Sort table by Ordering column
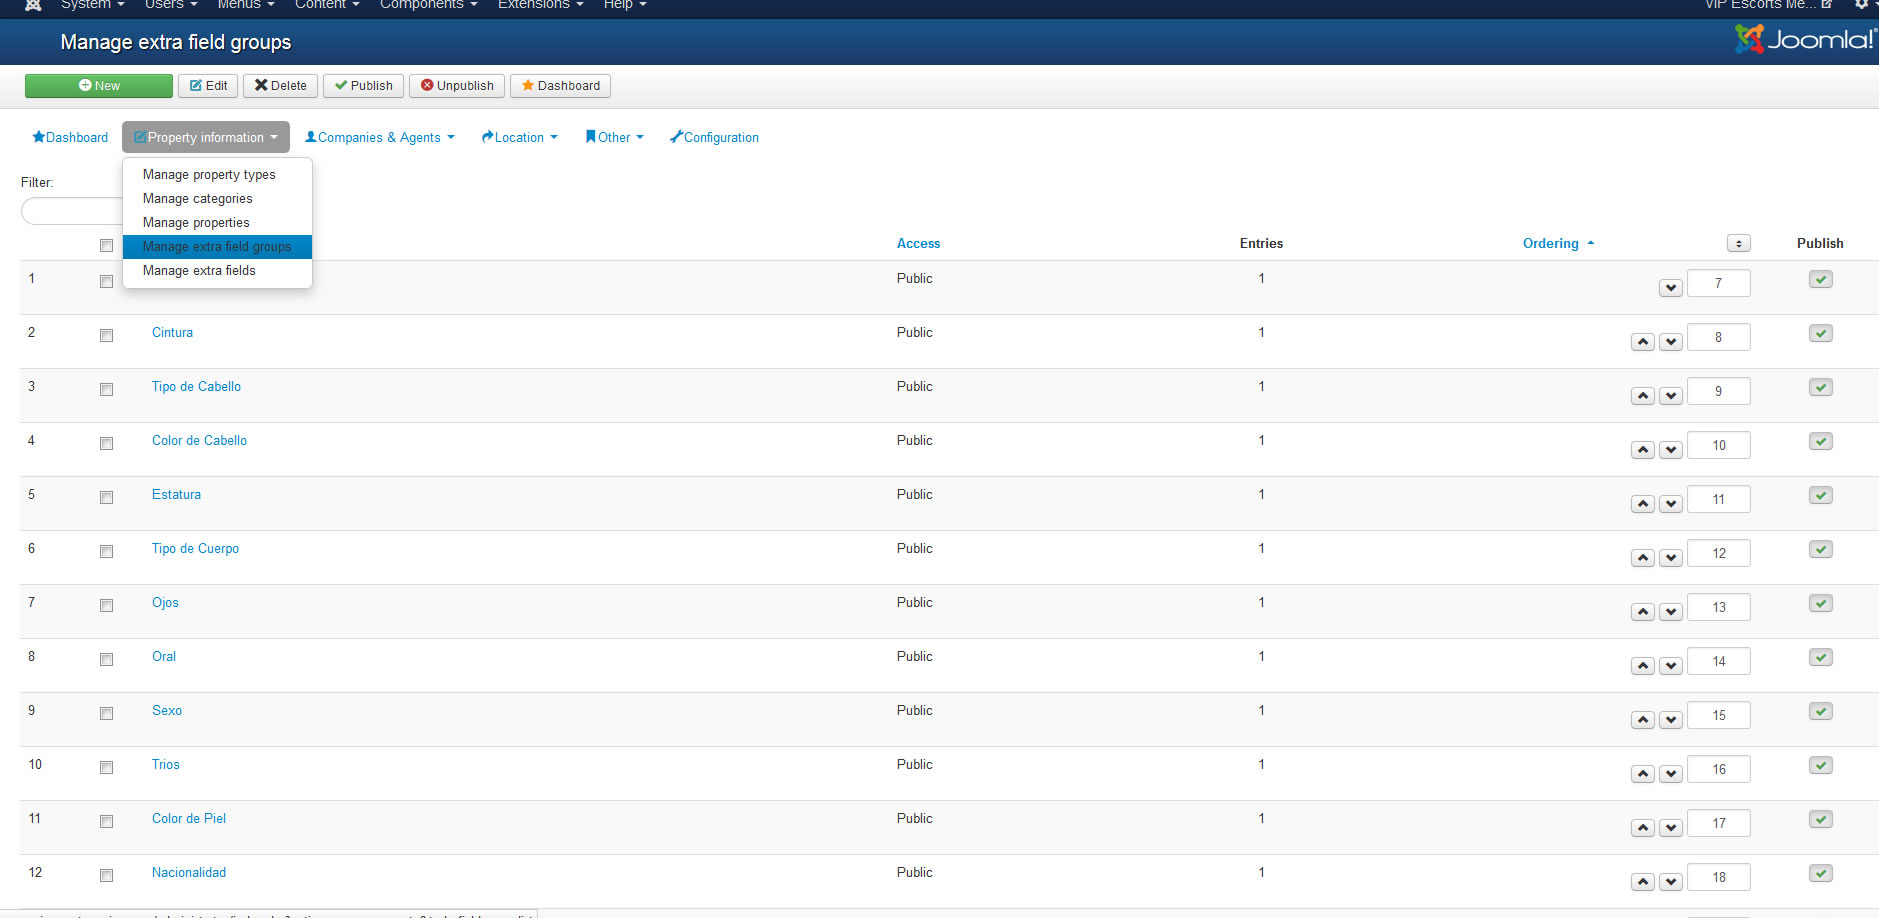 coord(1558,243)
